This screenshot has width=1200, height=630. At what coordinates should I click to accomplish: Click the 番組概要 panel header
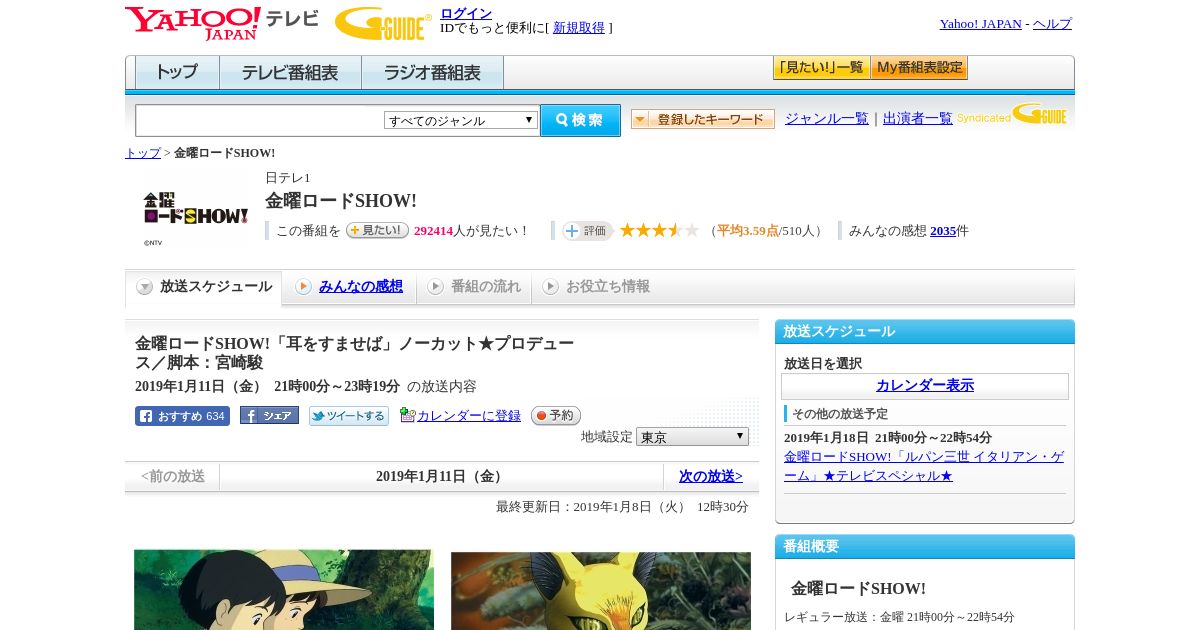pyautogui.click(x=925, y=547)
